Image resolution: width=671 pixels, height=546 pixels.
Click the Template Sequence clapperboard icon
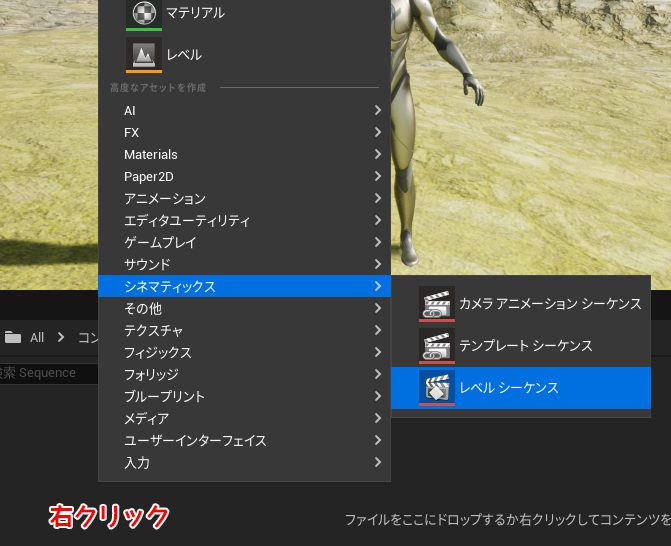pos(437,345)
